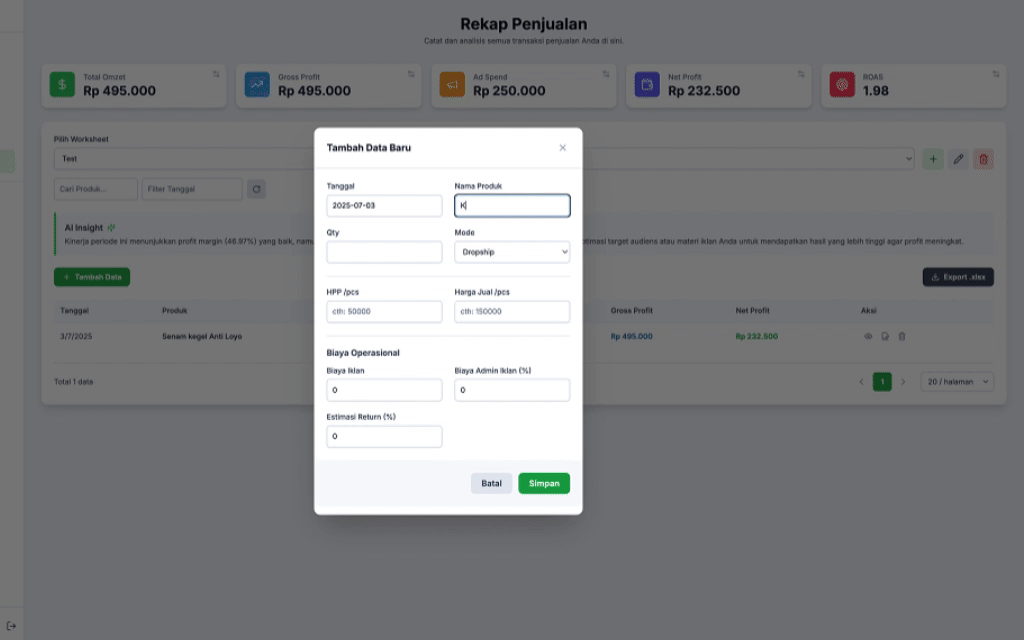Click the Export .xlsx button
The image size is (1024, 640).
(957, 277)
